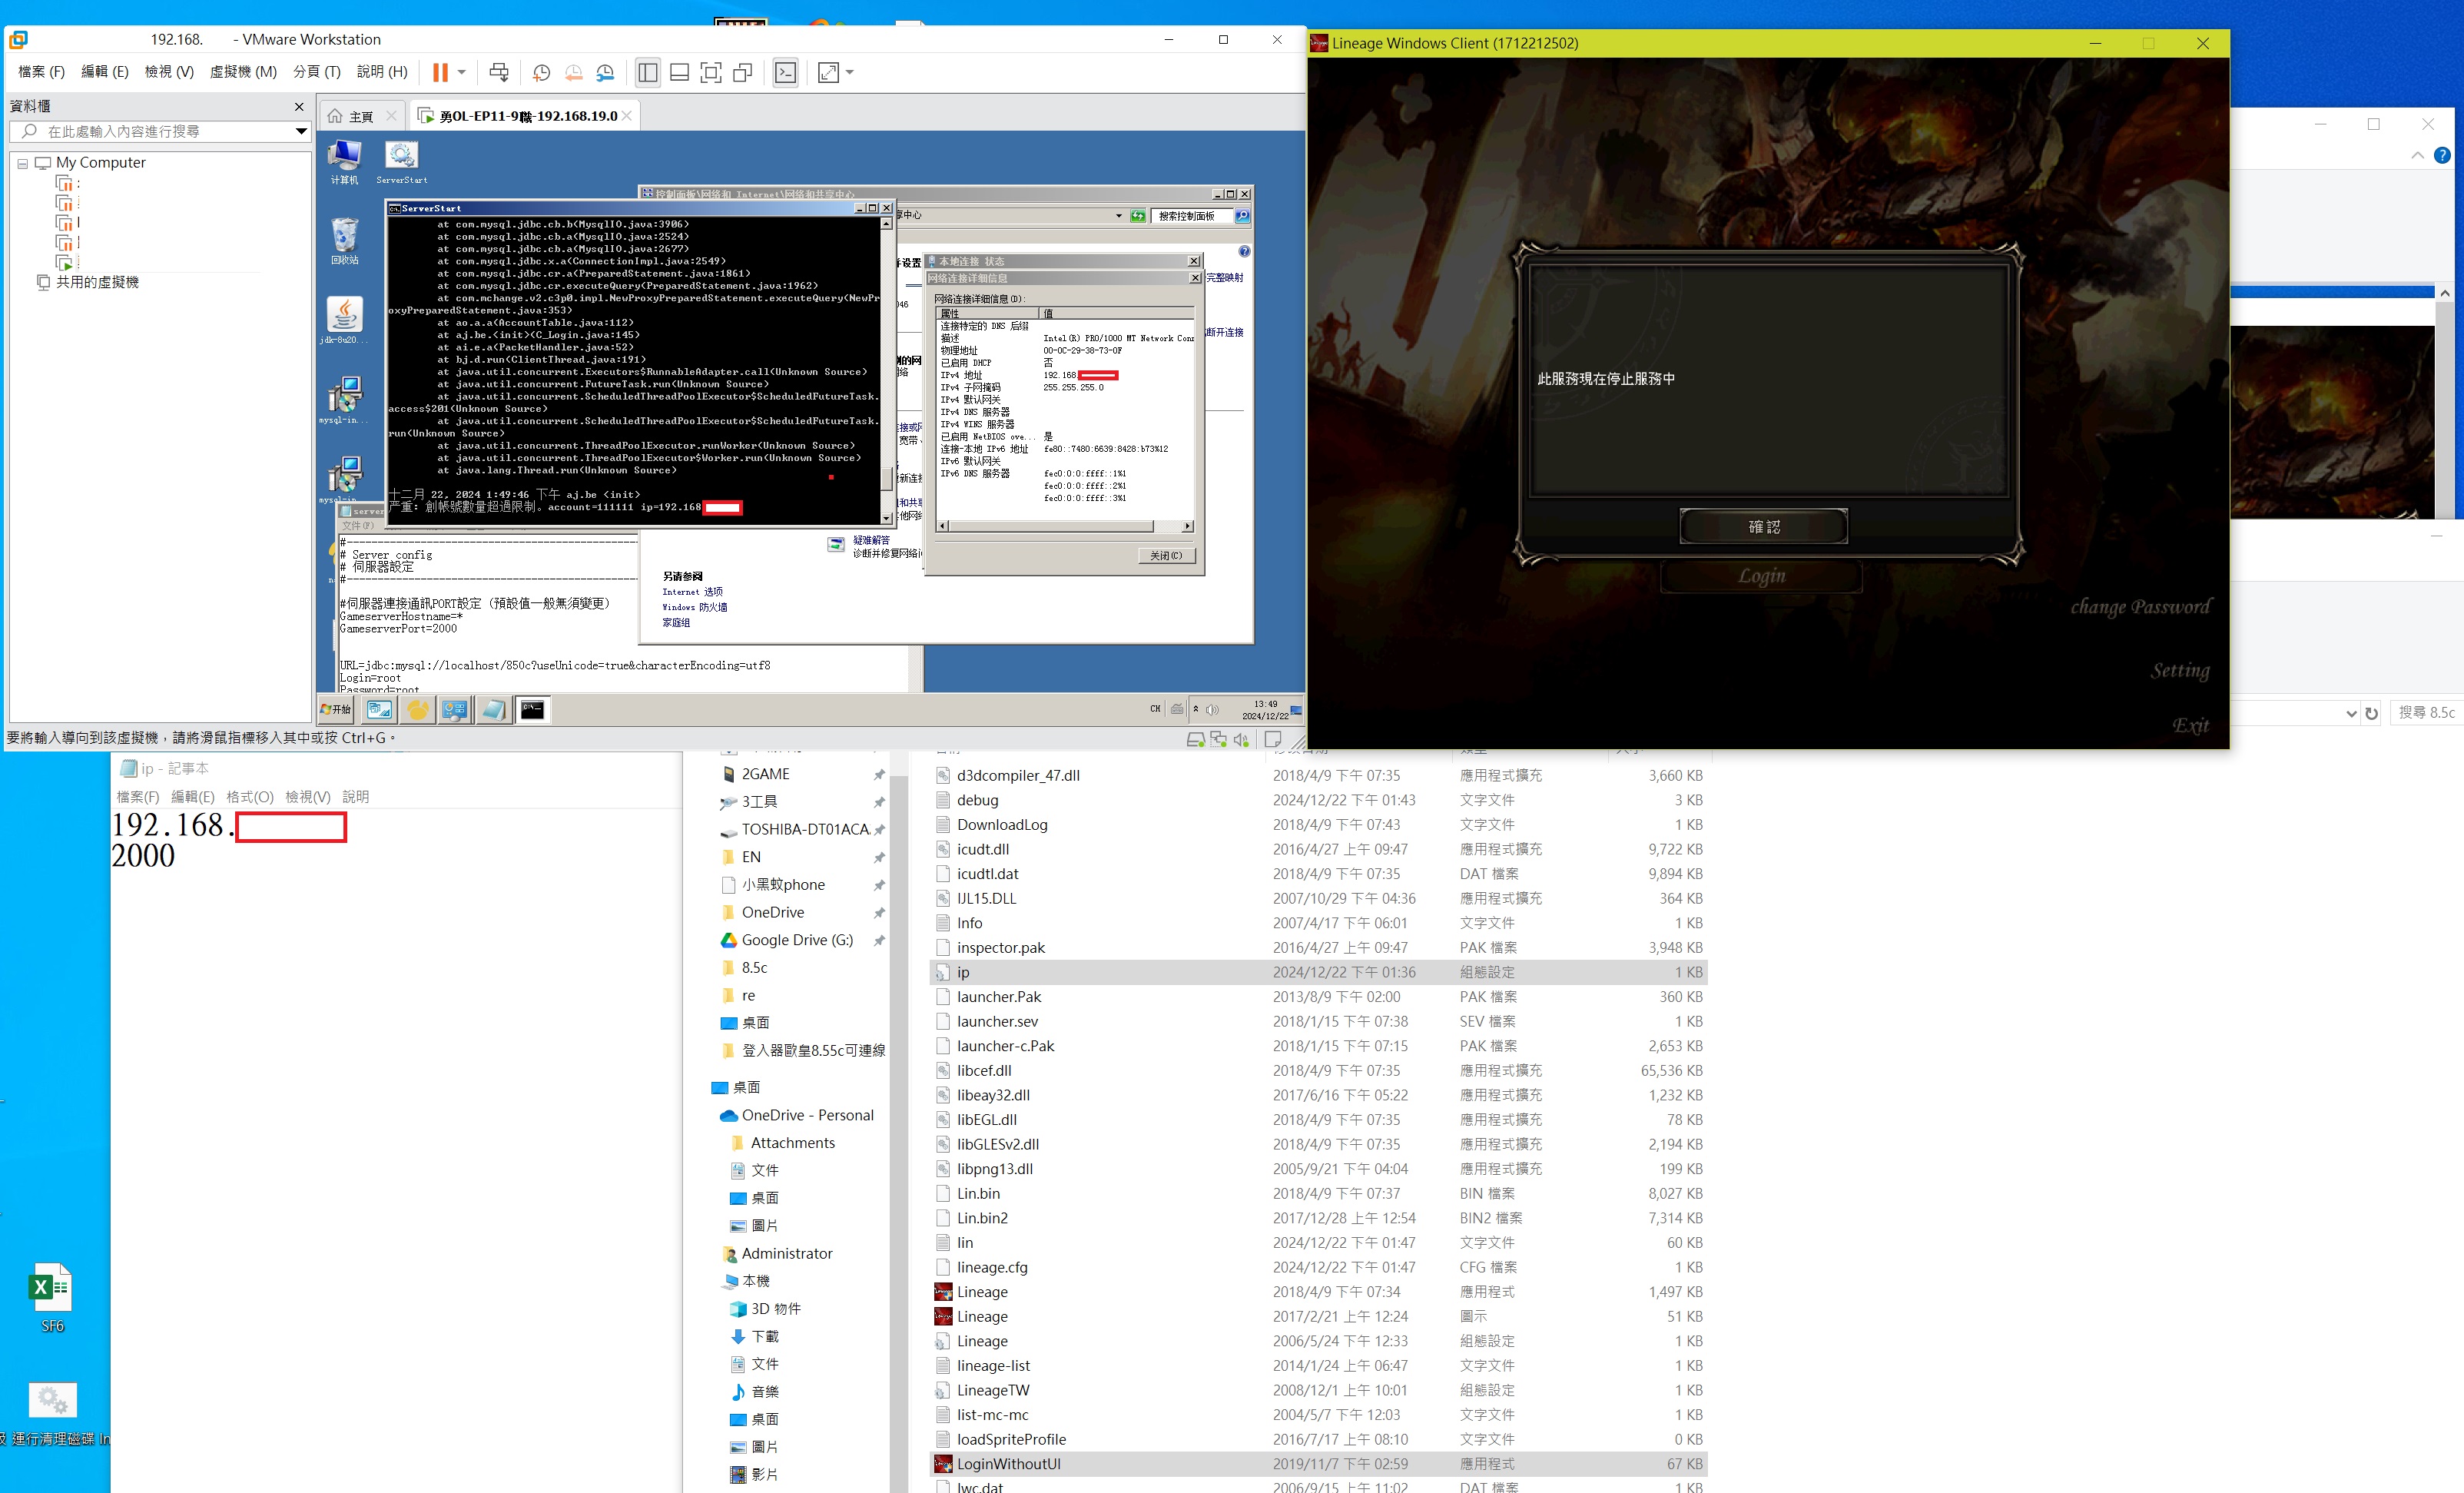
Task: Open the 檢視 (V) menu in VMware
Action: [169, 72]
